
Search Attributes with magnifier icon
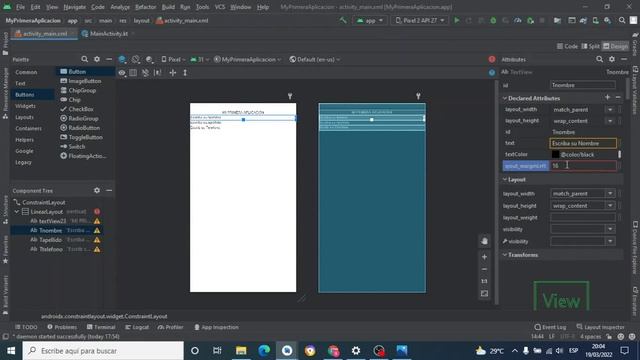[599, 59]
